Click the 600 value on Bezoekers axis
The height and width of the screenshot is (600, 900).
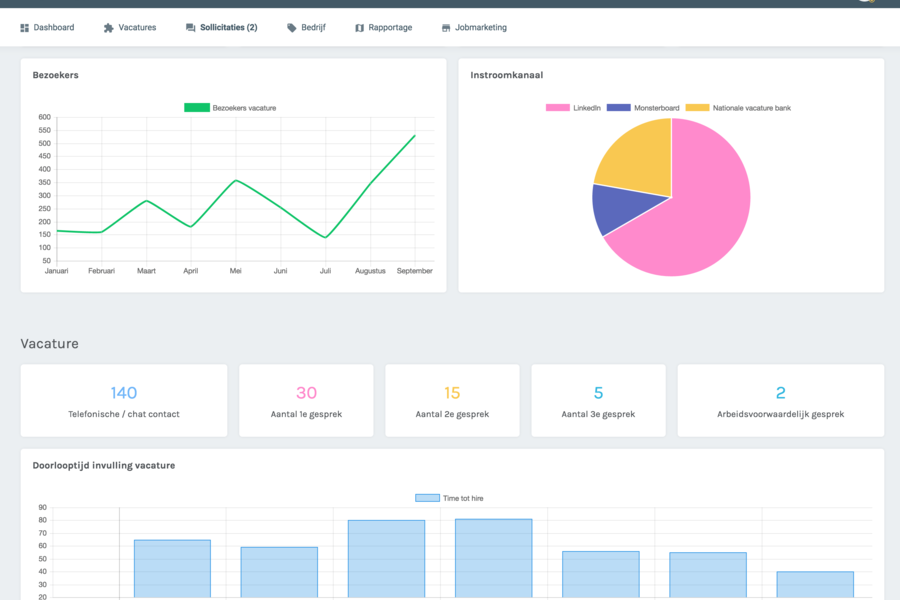pyautogui.click(x=45, y=117)
